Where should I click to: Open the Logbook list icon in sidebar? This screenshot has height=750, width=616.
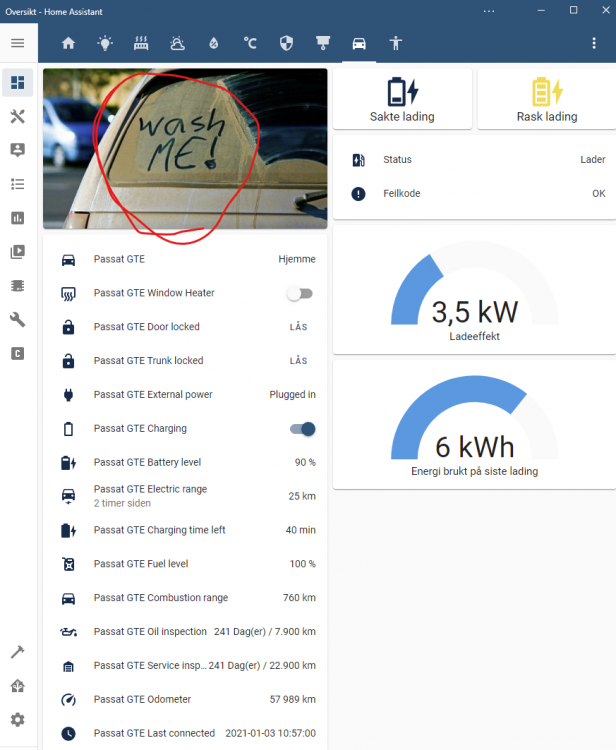(18, 184)
